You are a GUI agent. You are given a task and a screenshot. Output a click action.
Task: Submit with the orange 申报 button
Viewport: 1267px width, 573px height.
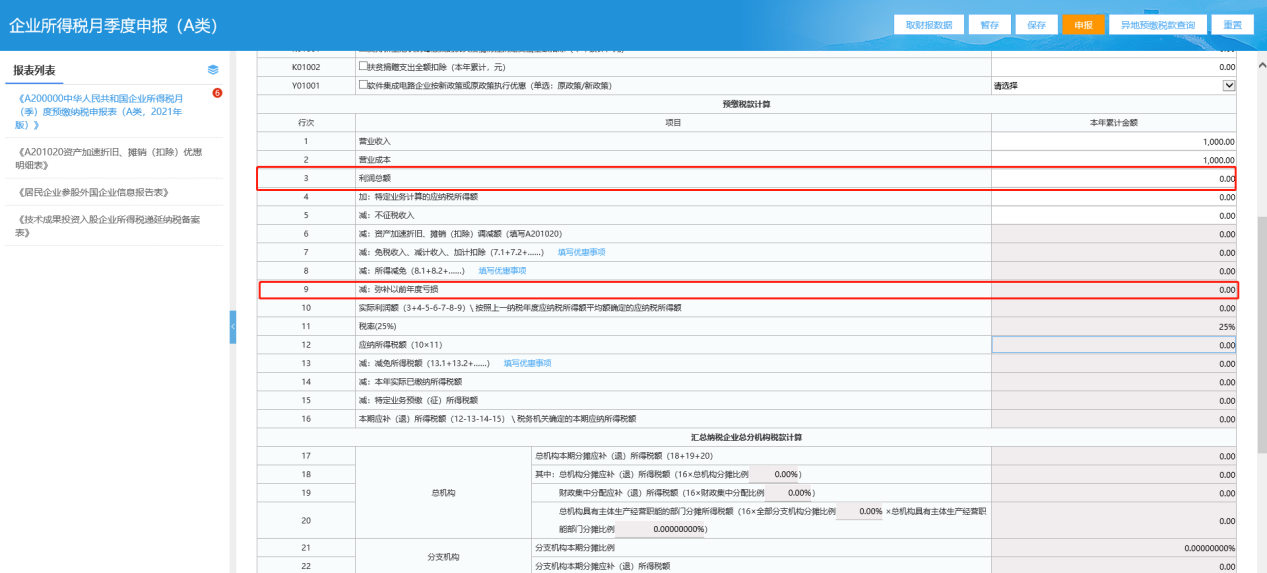click(1083, 25)
